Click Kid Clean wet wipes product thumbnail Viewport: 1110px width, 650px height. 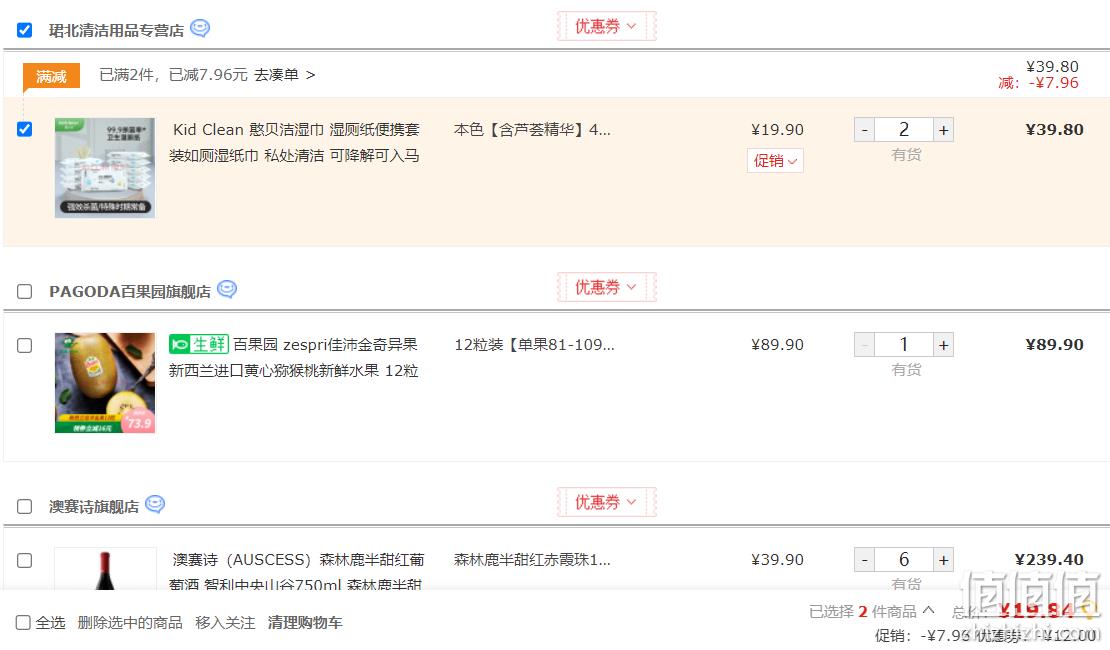pos(105,168)
